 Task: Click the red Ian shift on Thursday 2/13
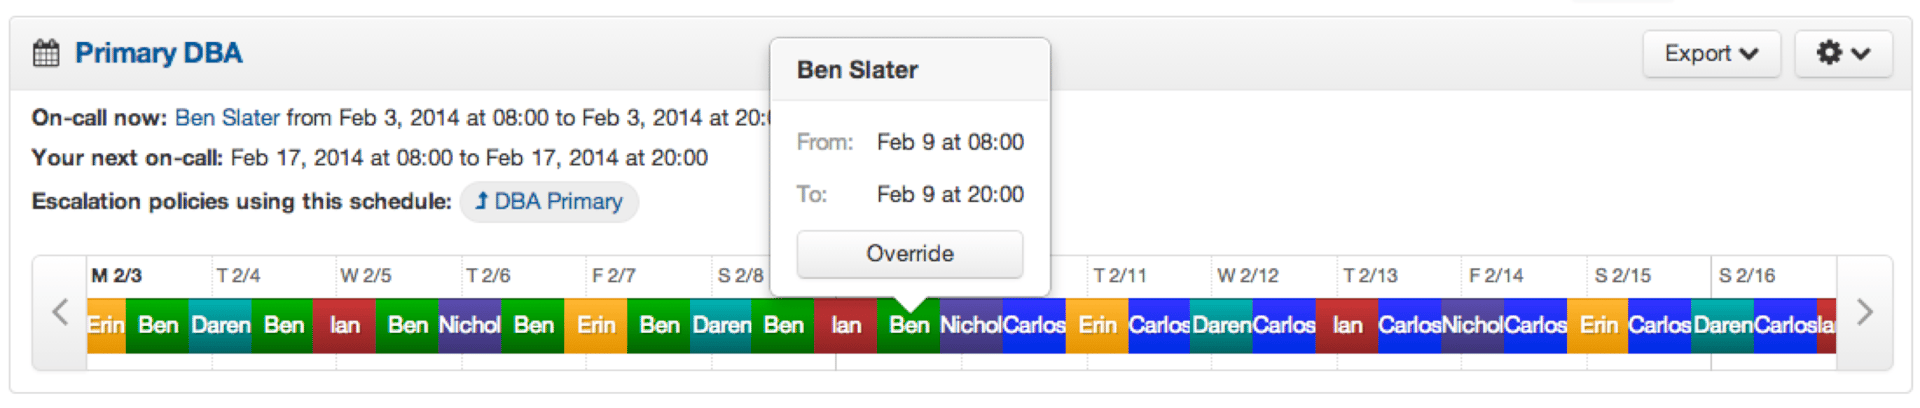coord(1346,326)
